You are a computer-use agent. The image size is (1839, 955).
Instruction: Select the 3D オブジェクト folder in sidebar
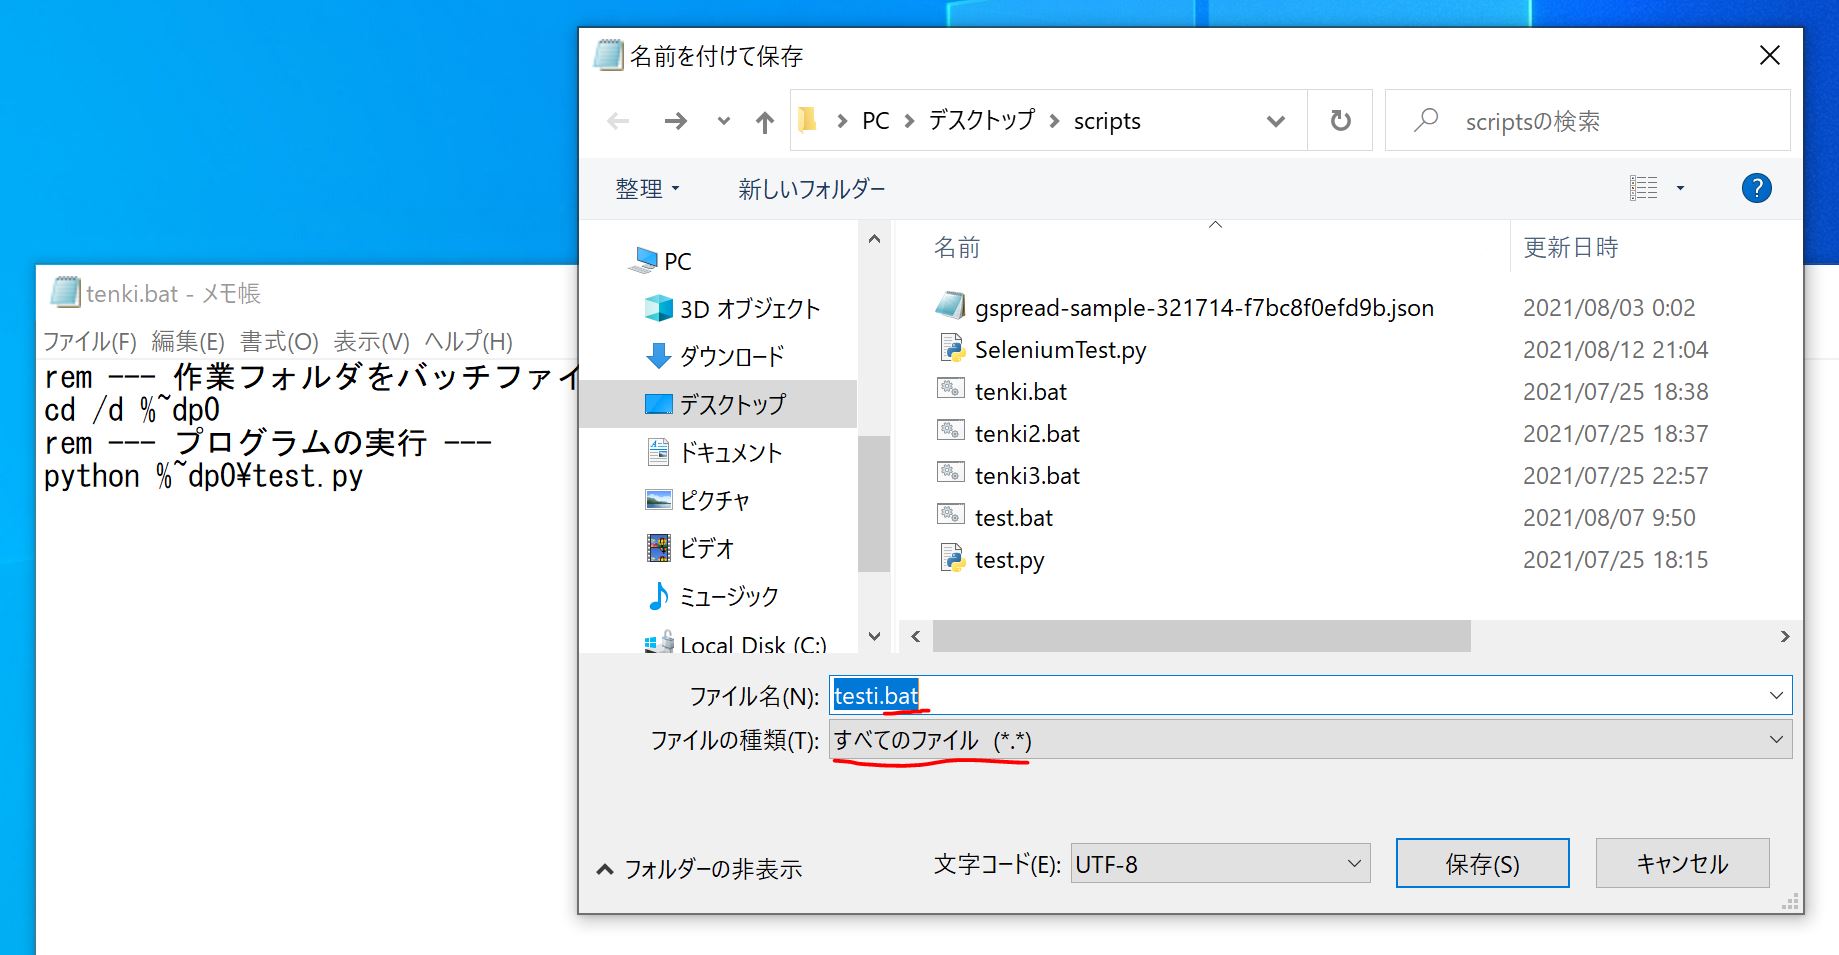coord(748,309)
